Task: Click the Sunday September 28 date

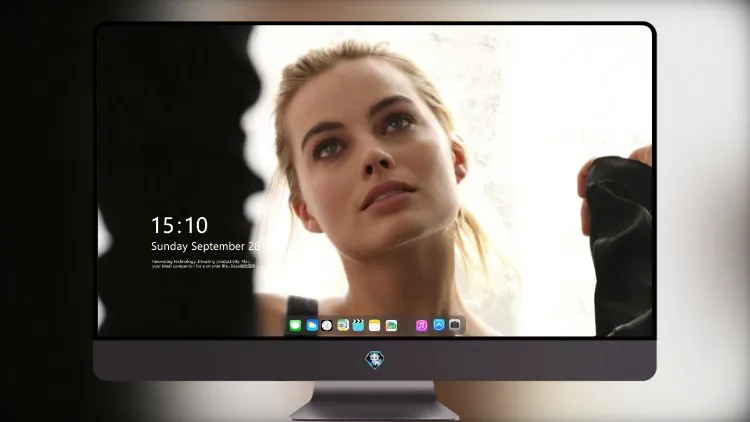Action: [x=205, y=246]
